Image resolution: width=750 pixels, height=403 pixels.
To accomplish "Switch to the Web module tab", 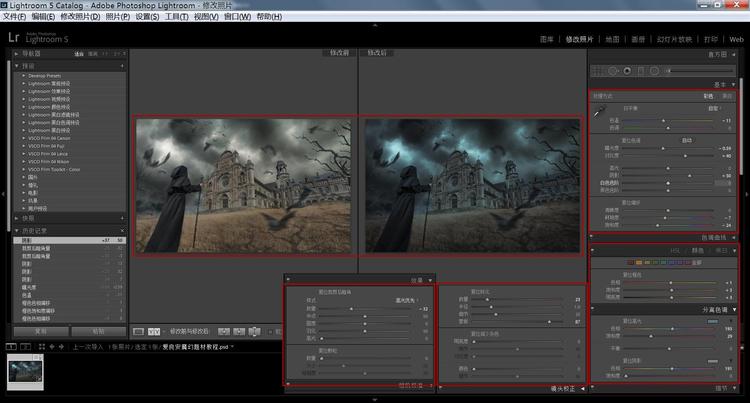I will click(736, 39).
